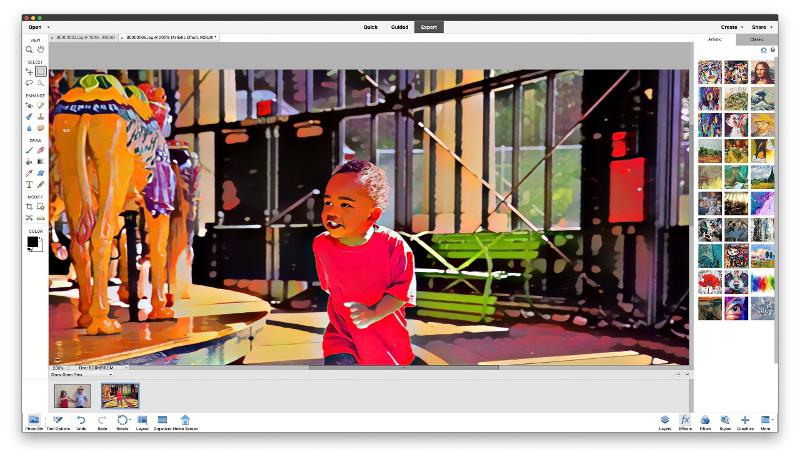The image size is (800, 460).
Task: Select the Color Picker eyedropper tool
Action: coord(29,173)
